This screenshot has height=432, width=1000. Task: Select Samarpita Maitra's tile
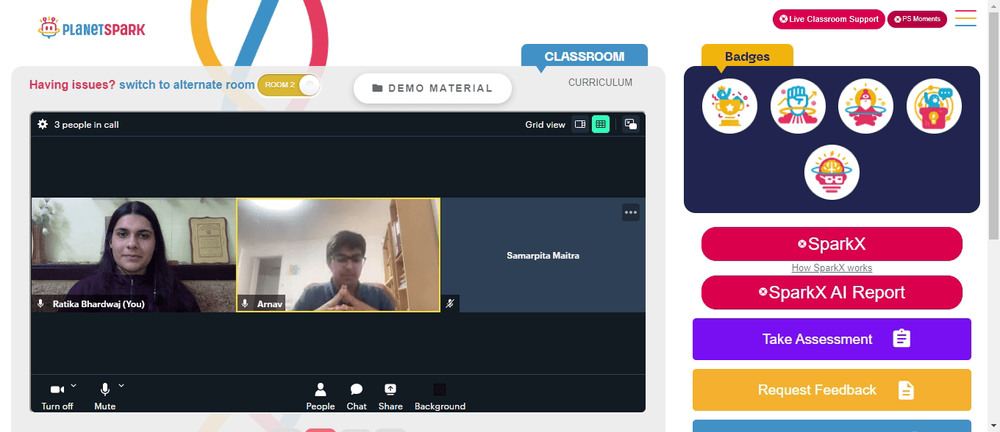[543, 255]
